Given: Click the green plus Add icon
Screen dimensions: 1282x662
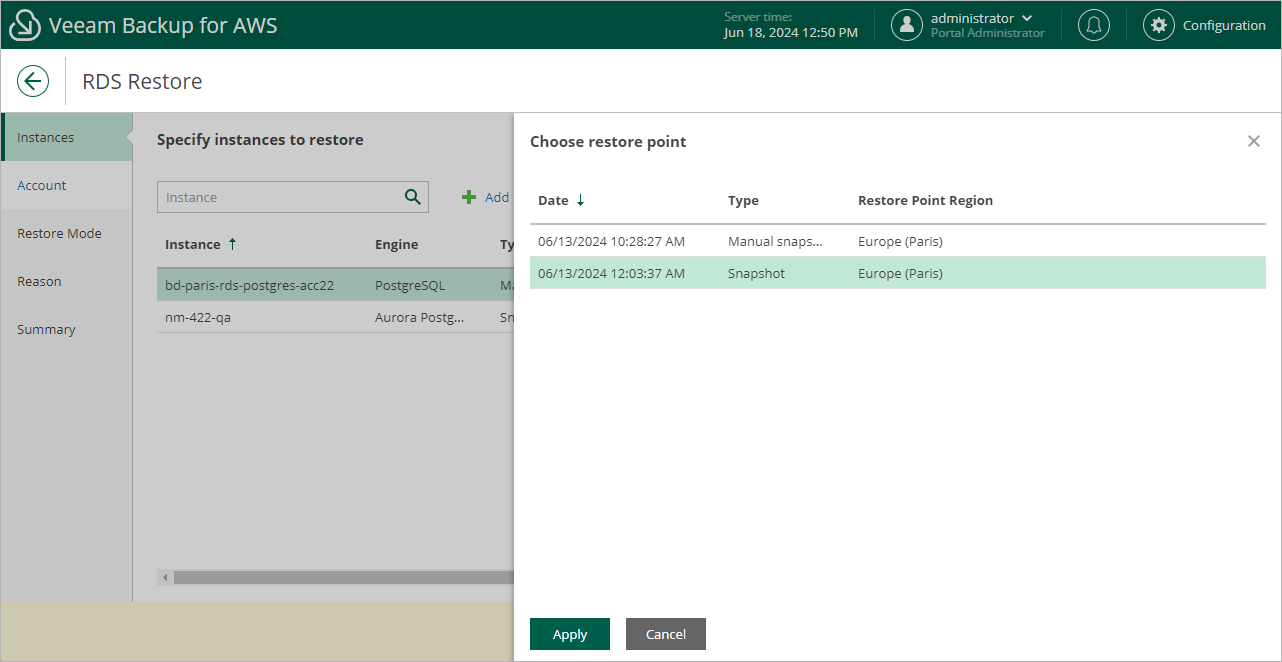Looking at the screenshot, I should click(x=468, y=197).
